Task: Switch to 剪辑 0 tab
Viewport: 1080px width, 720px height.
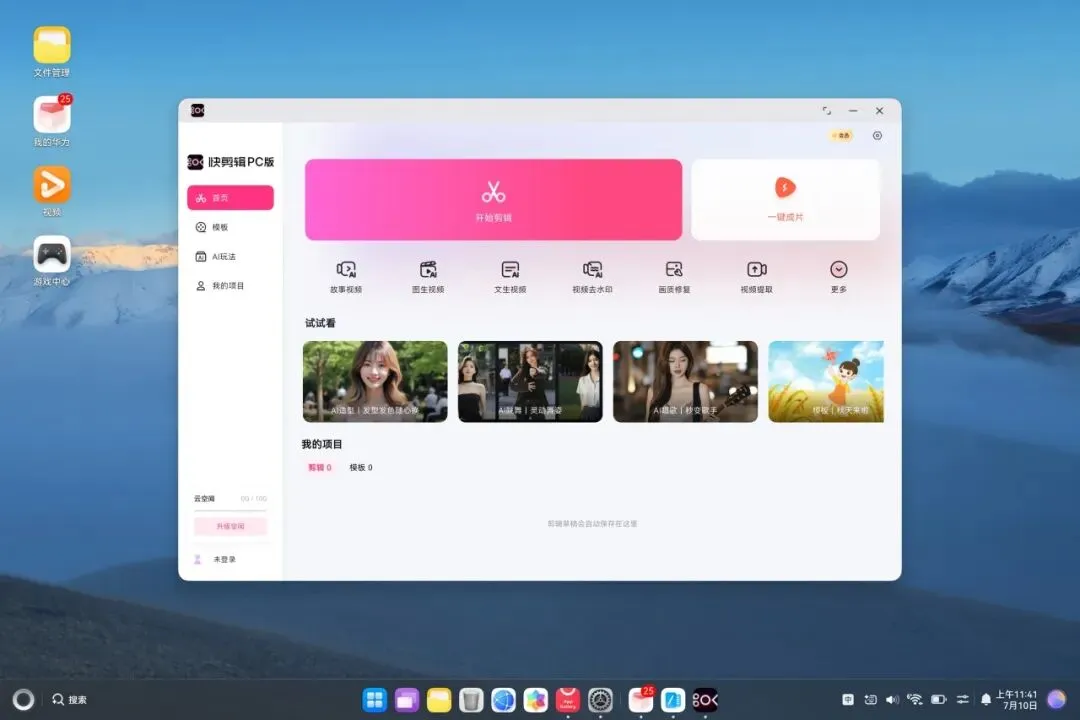Action: pos(320,467)
